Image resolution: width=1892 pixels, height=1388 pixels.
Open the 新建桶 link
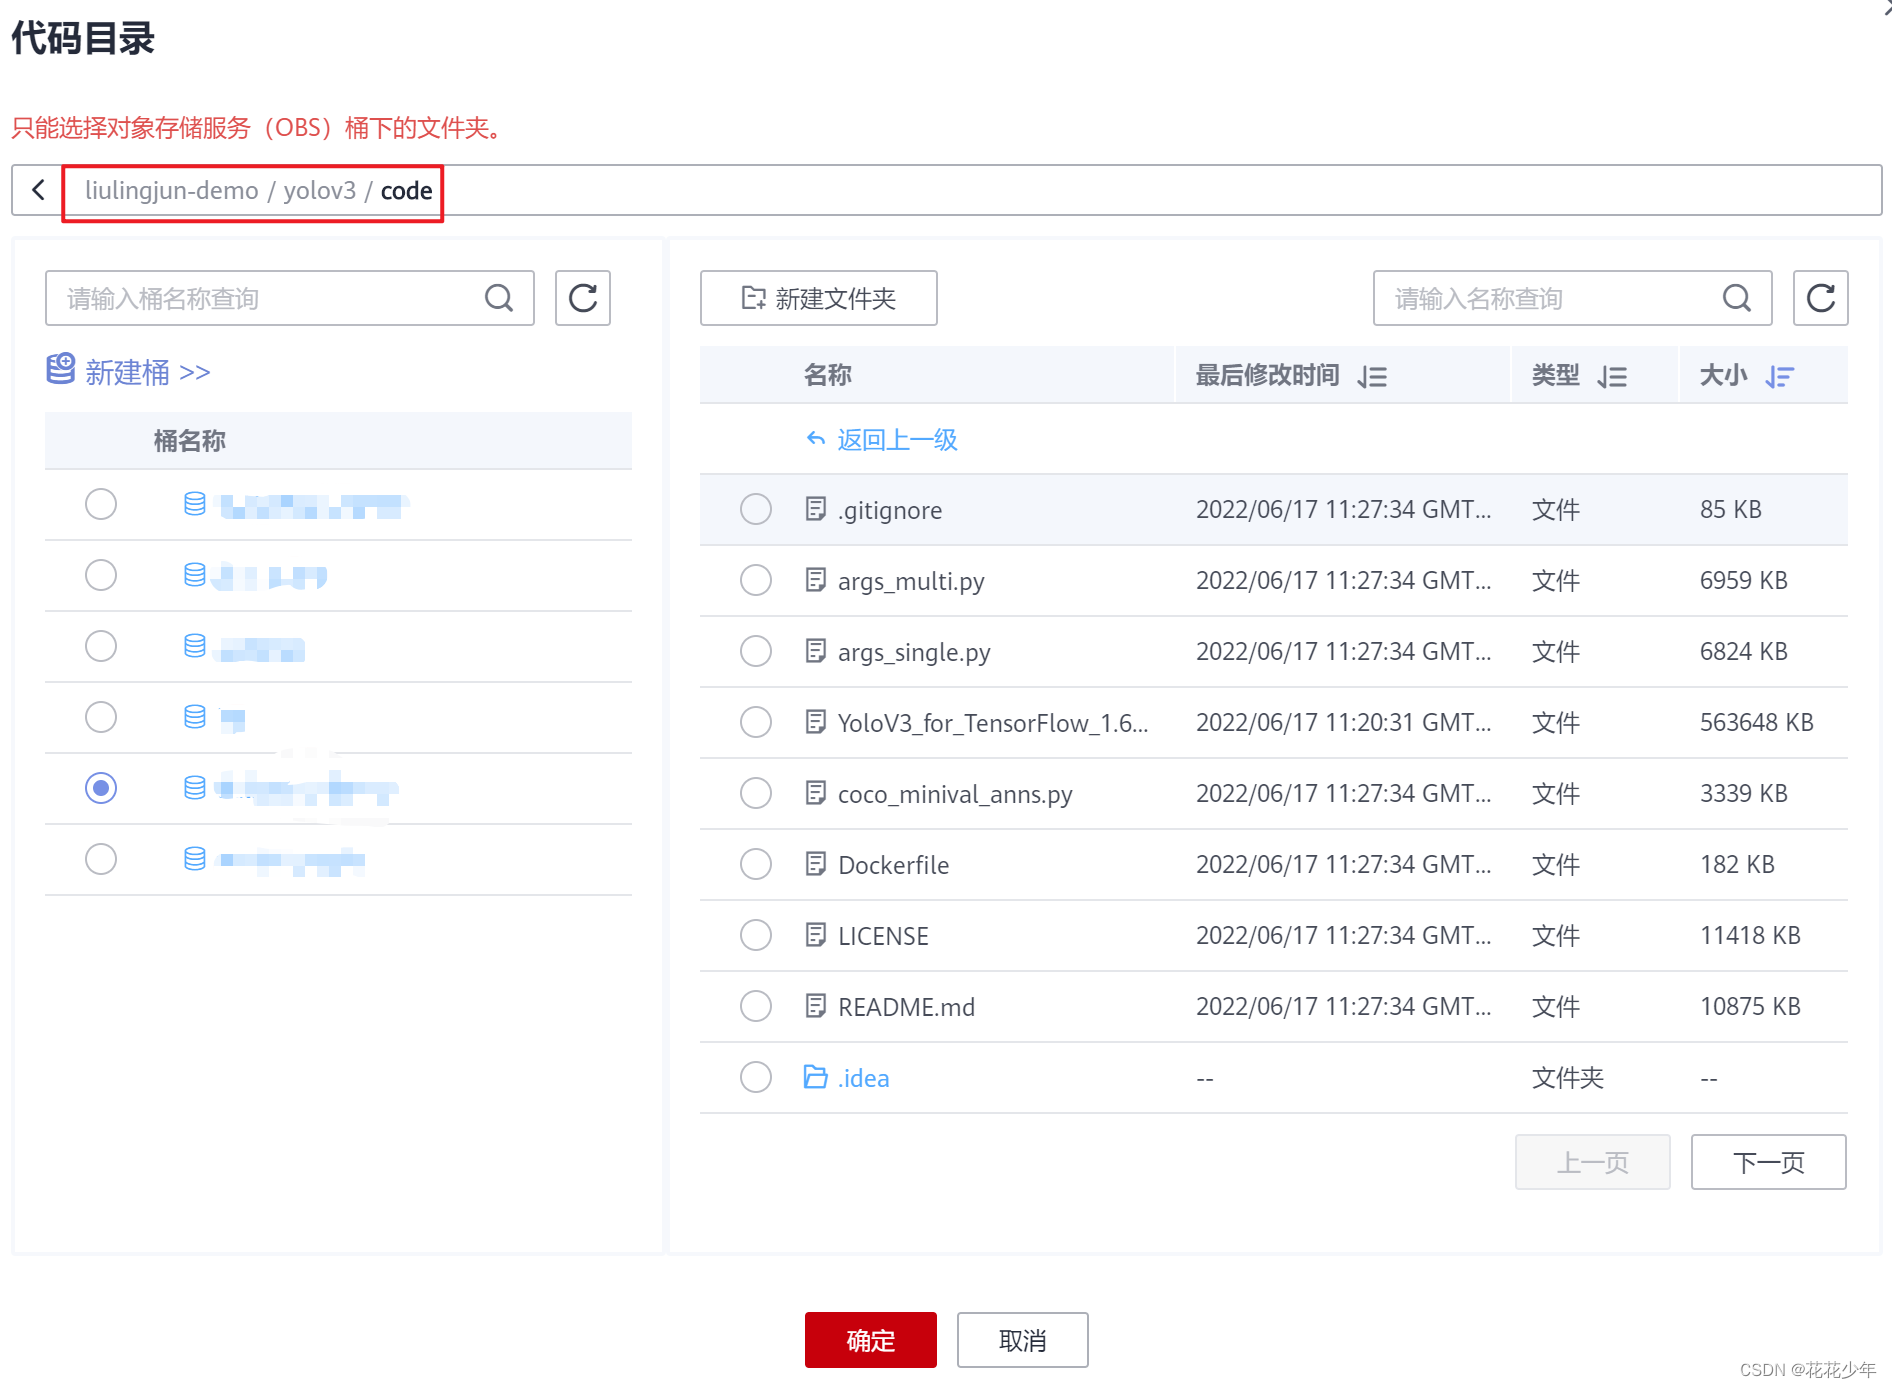pos(129,372)
